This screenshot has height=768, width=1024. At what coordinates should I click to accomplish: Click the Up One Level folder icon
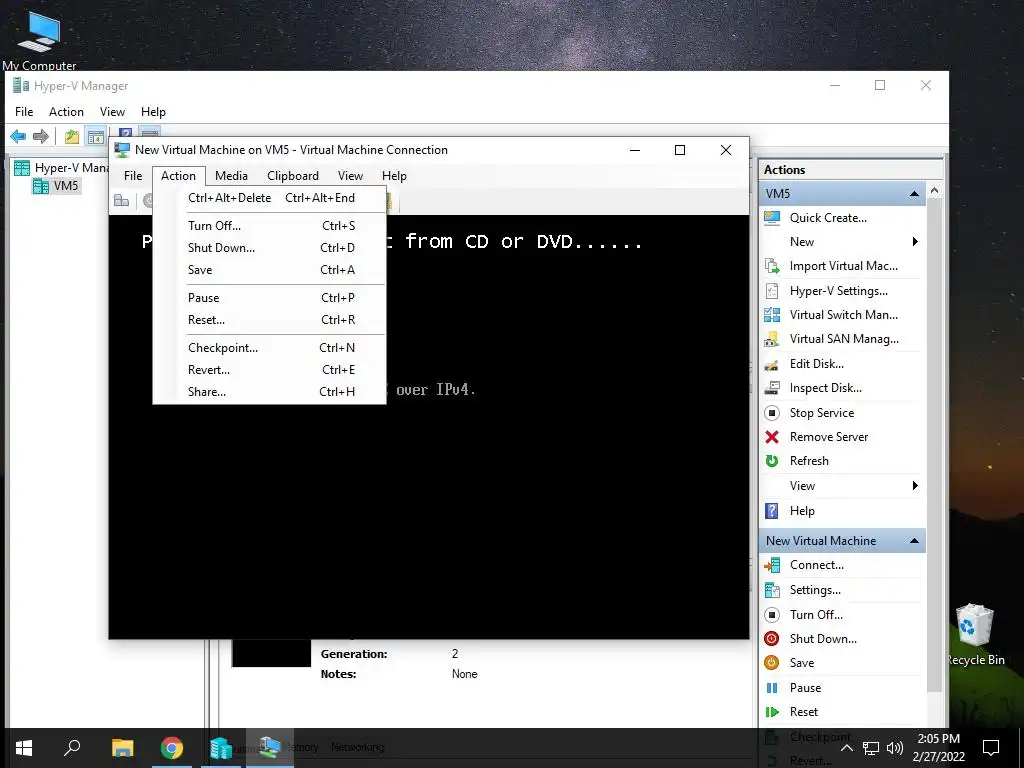click(72, 136)
